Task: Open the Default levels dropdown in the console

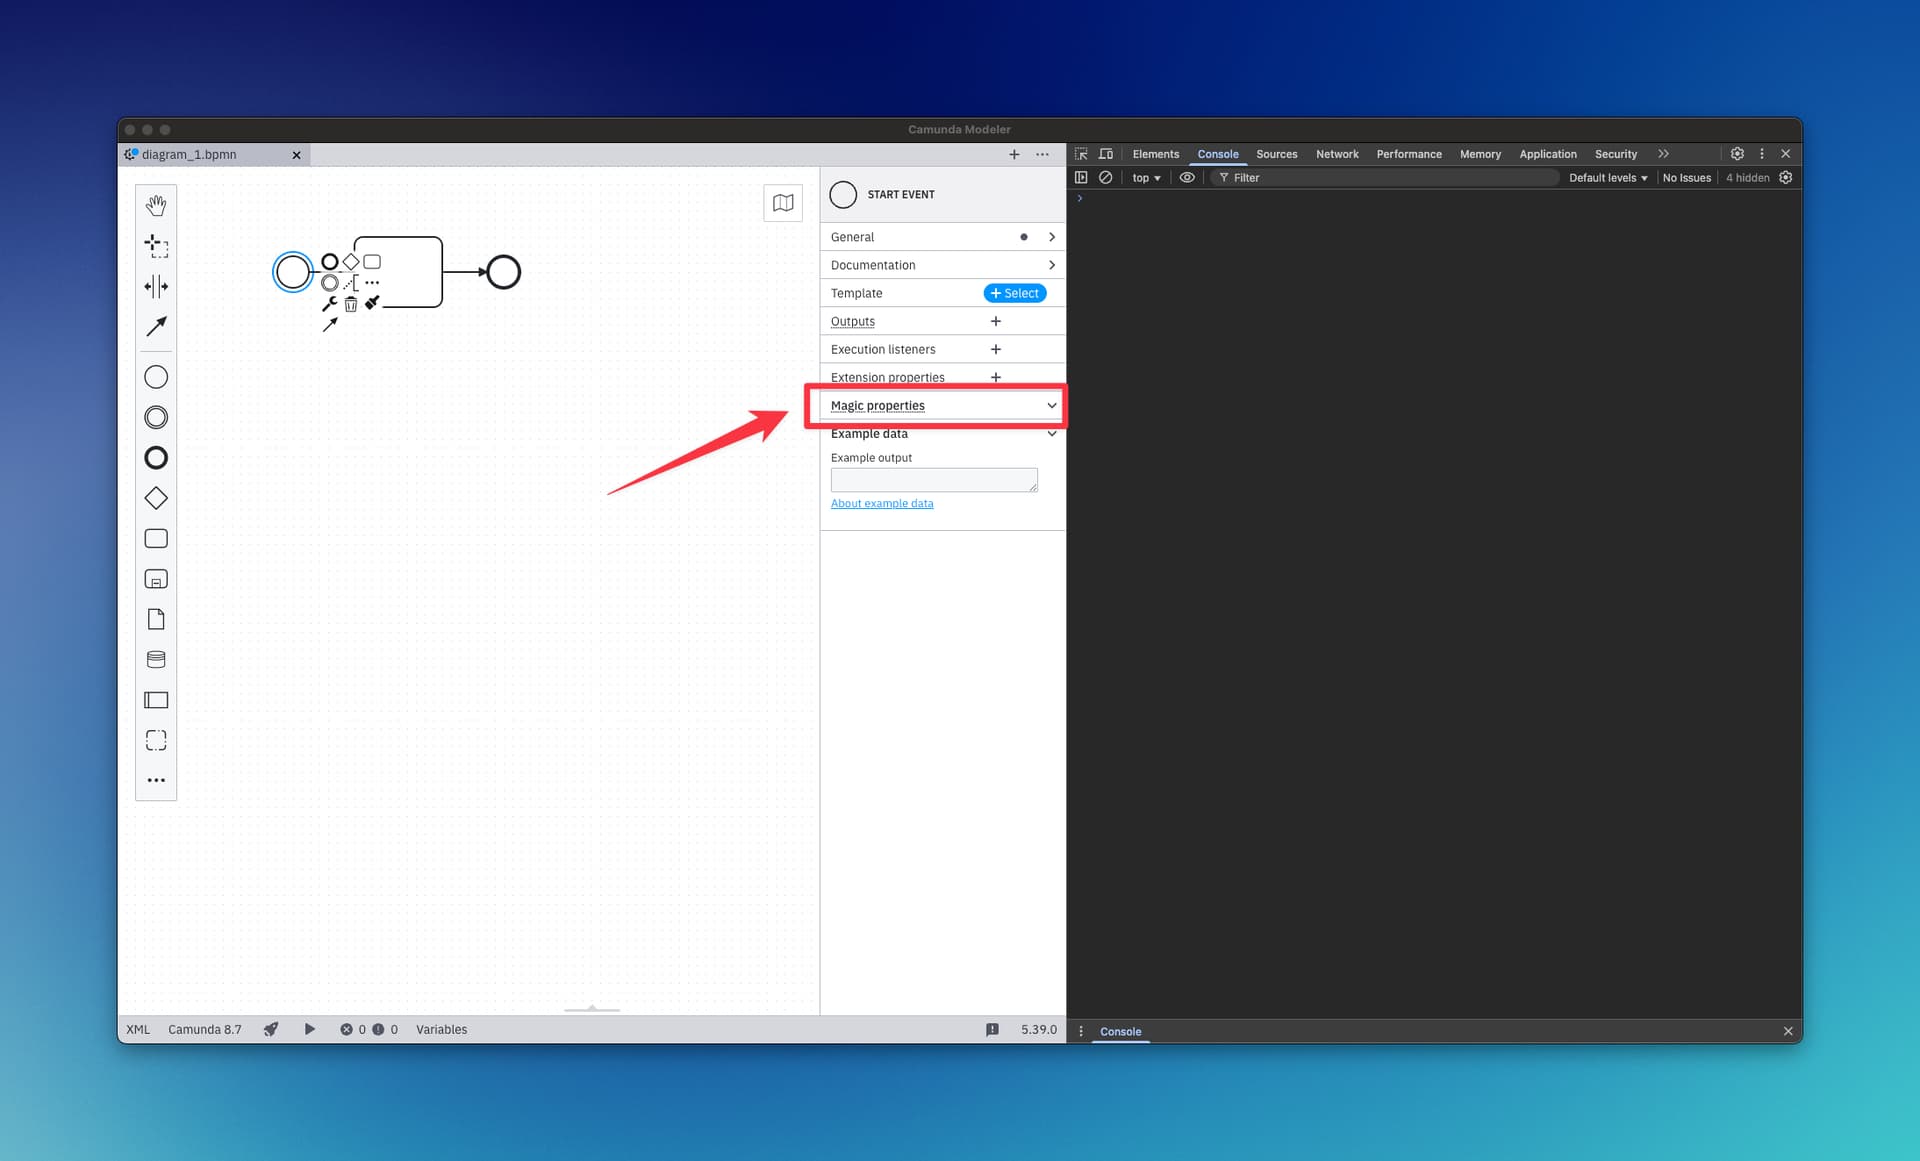Action: tap(1607, 178)
